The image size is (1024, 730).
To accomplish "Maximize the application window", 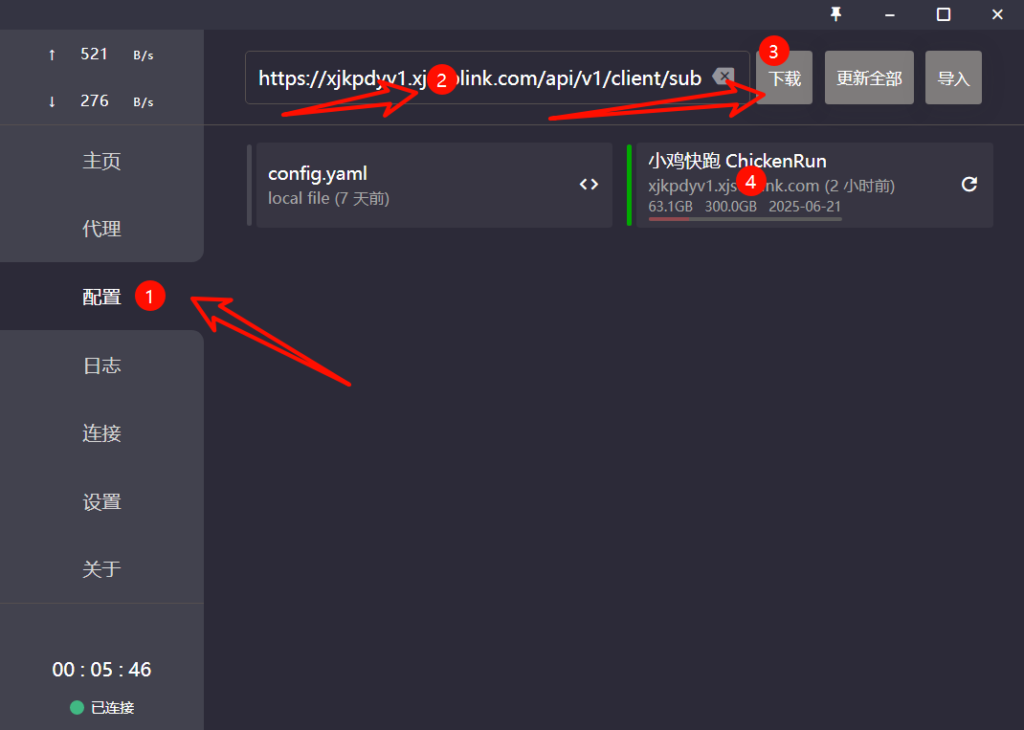I will coord(943,14).
